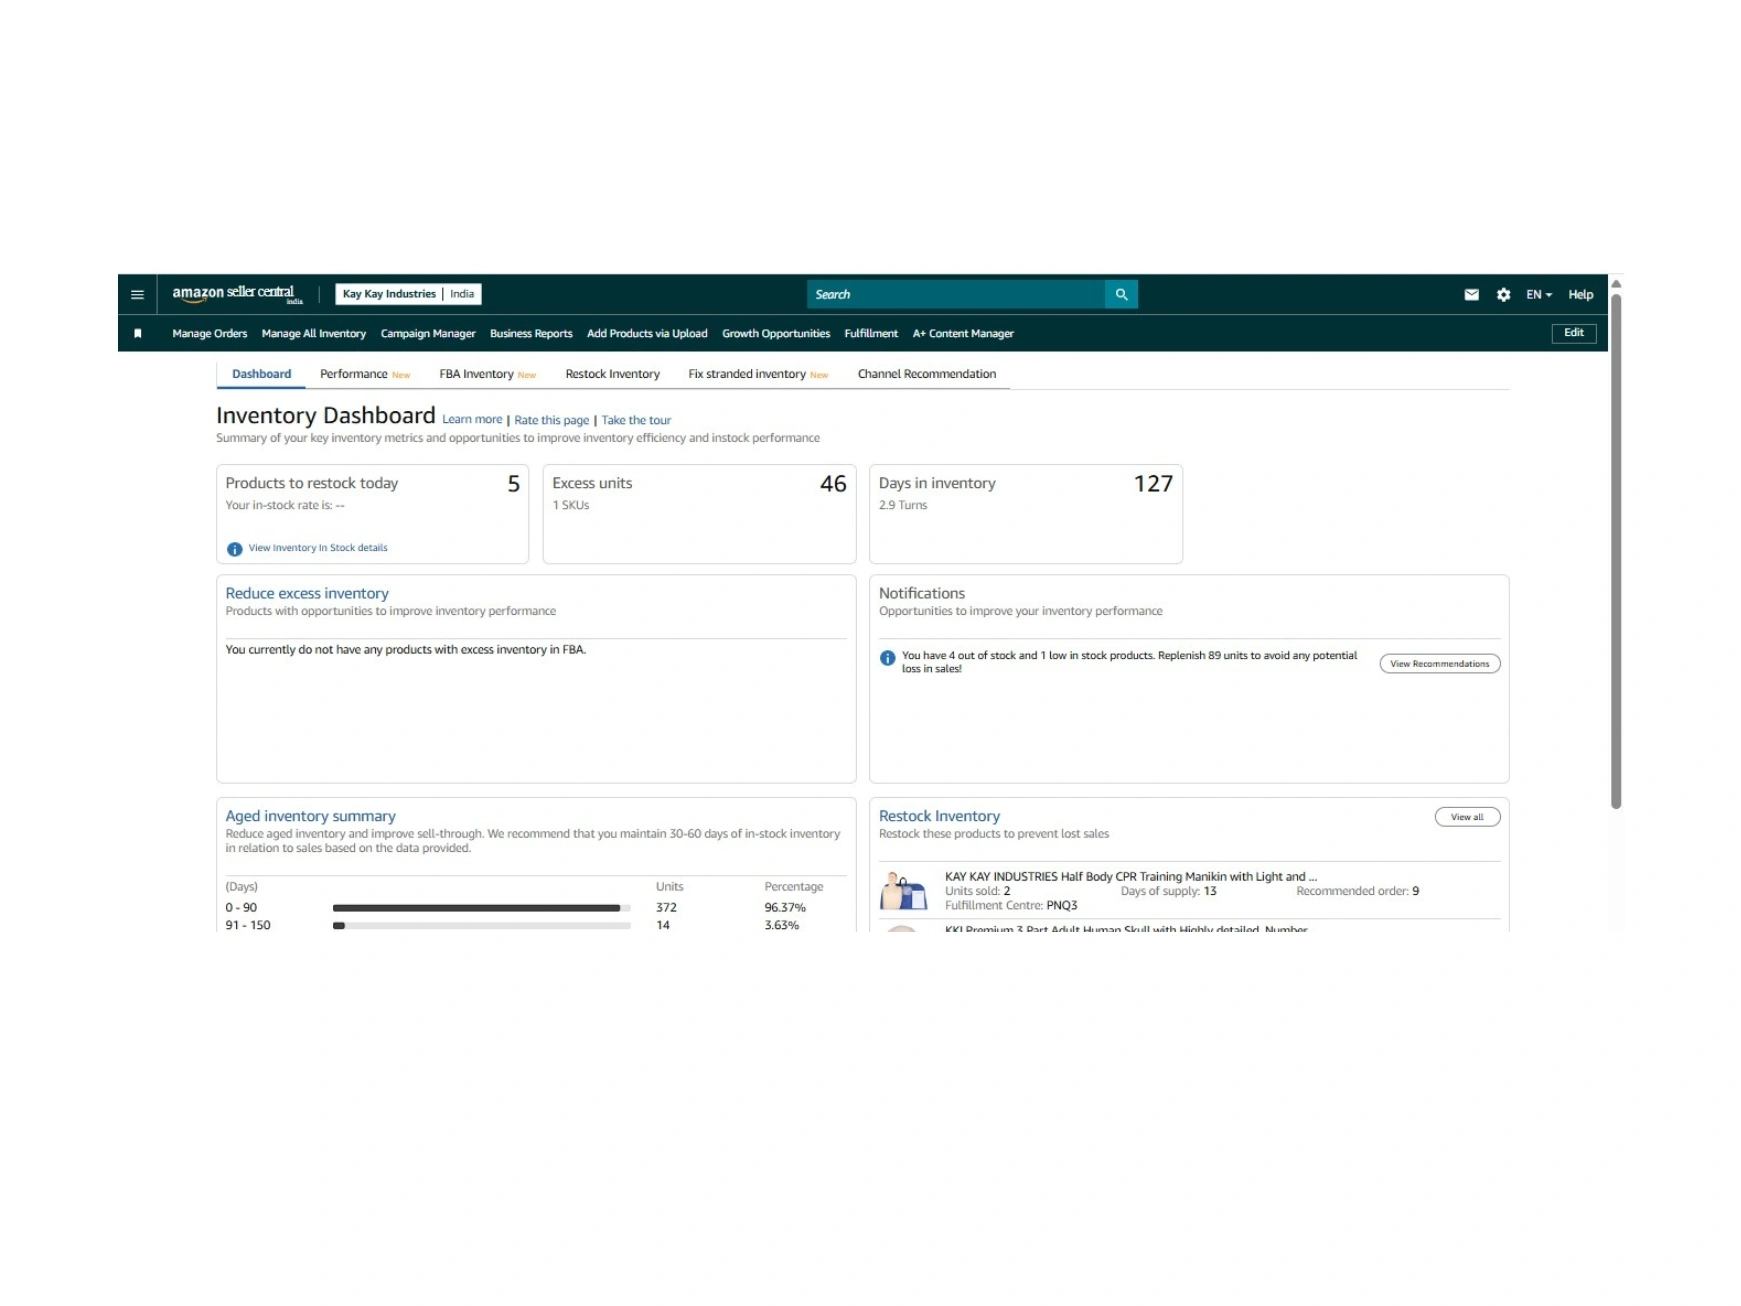Image resolution: width=1741 pixels, height=1306 pixels.
Task: Switch to the Dashboard tab
Action: [261, 374]
